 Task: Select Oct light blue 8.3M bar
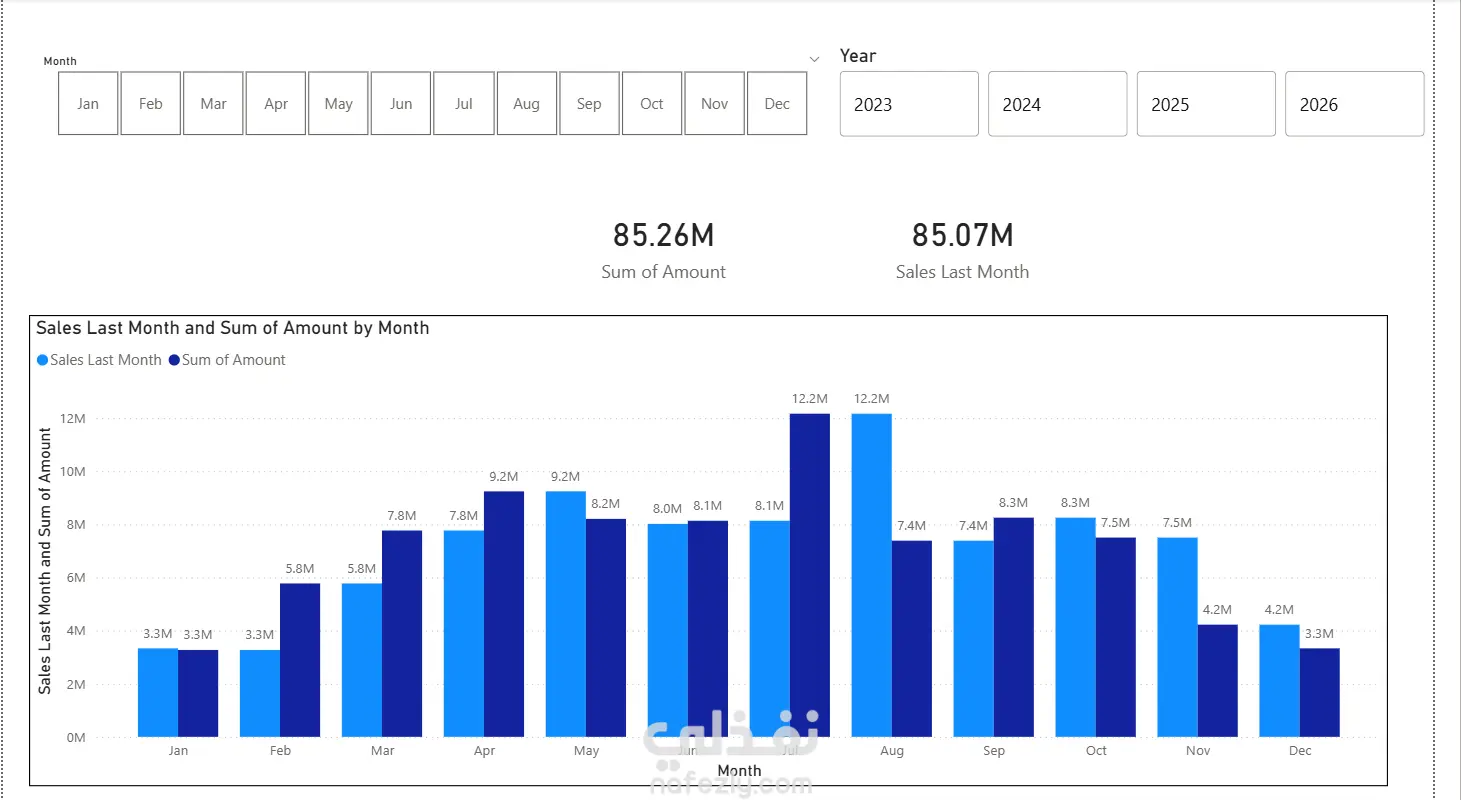1076,628
